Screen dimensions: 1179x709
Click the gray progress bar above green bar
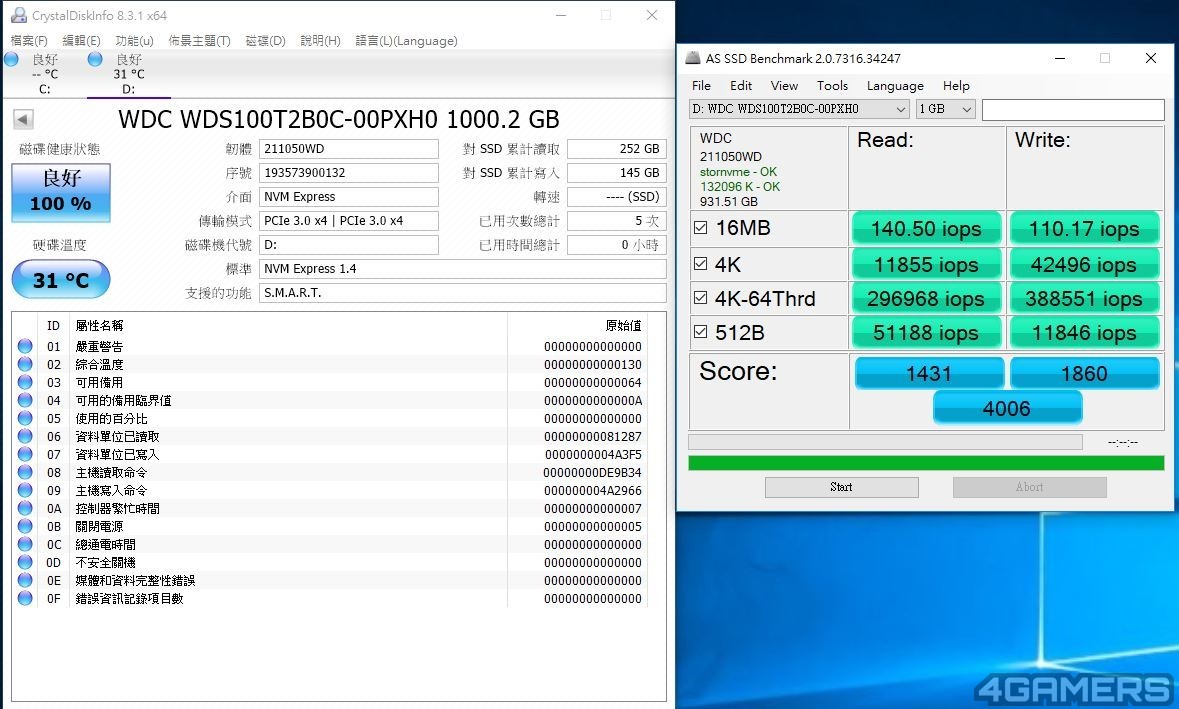point(885,442)
